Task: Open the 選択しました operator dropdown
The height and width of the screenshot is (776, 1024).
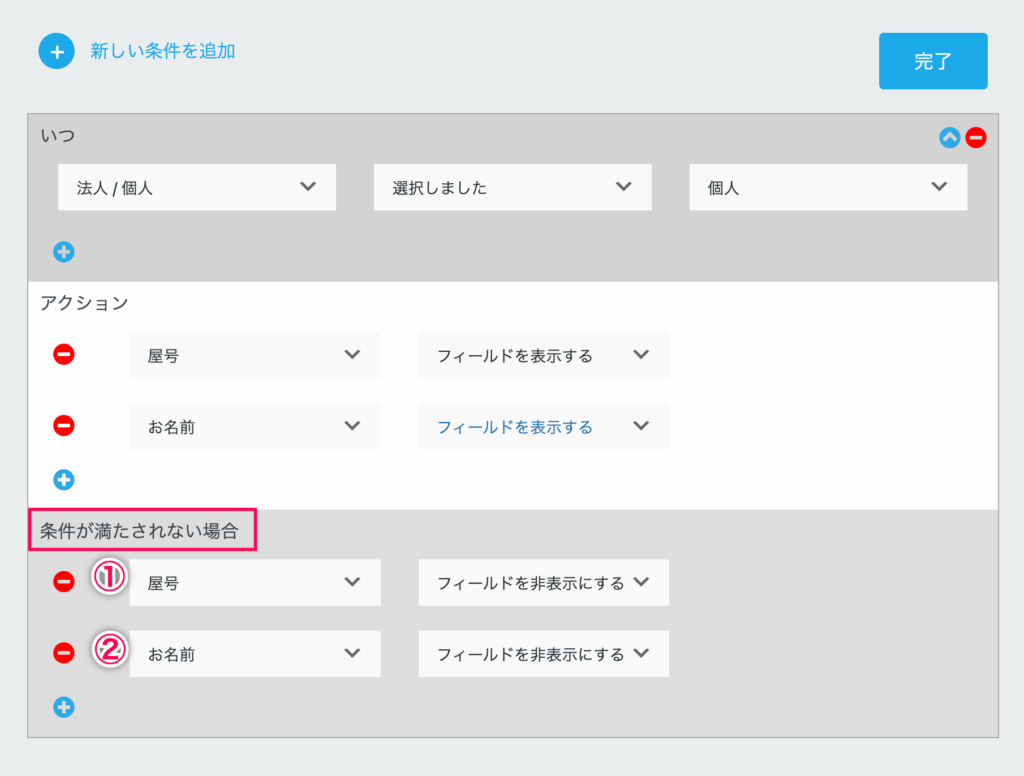Action: click(513, 187)
